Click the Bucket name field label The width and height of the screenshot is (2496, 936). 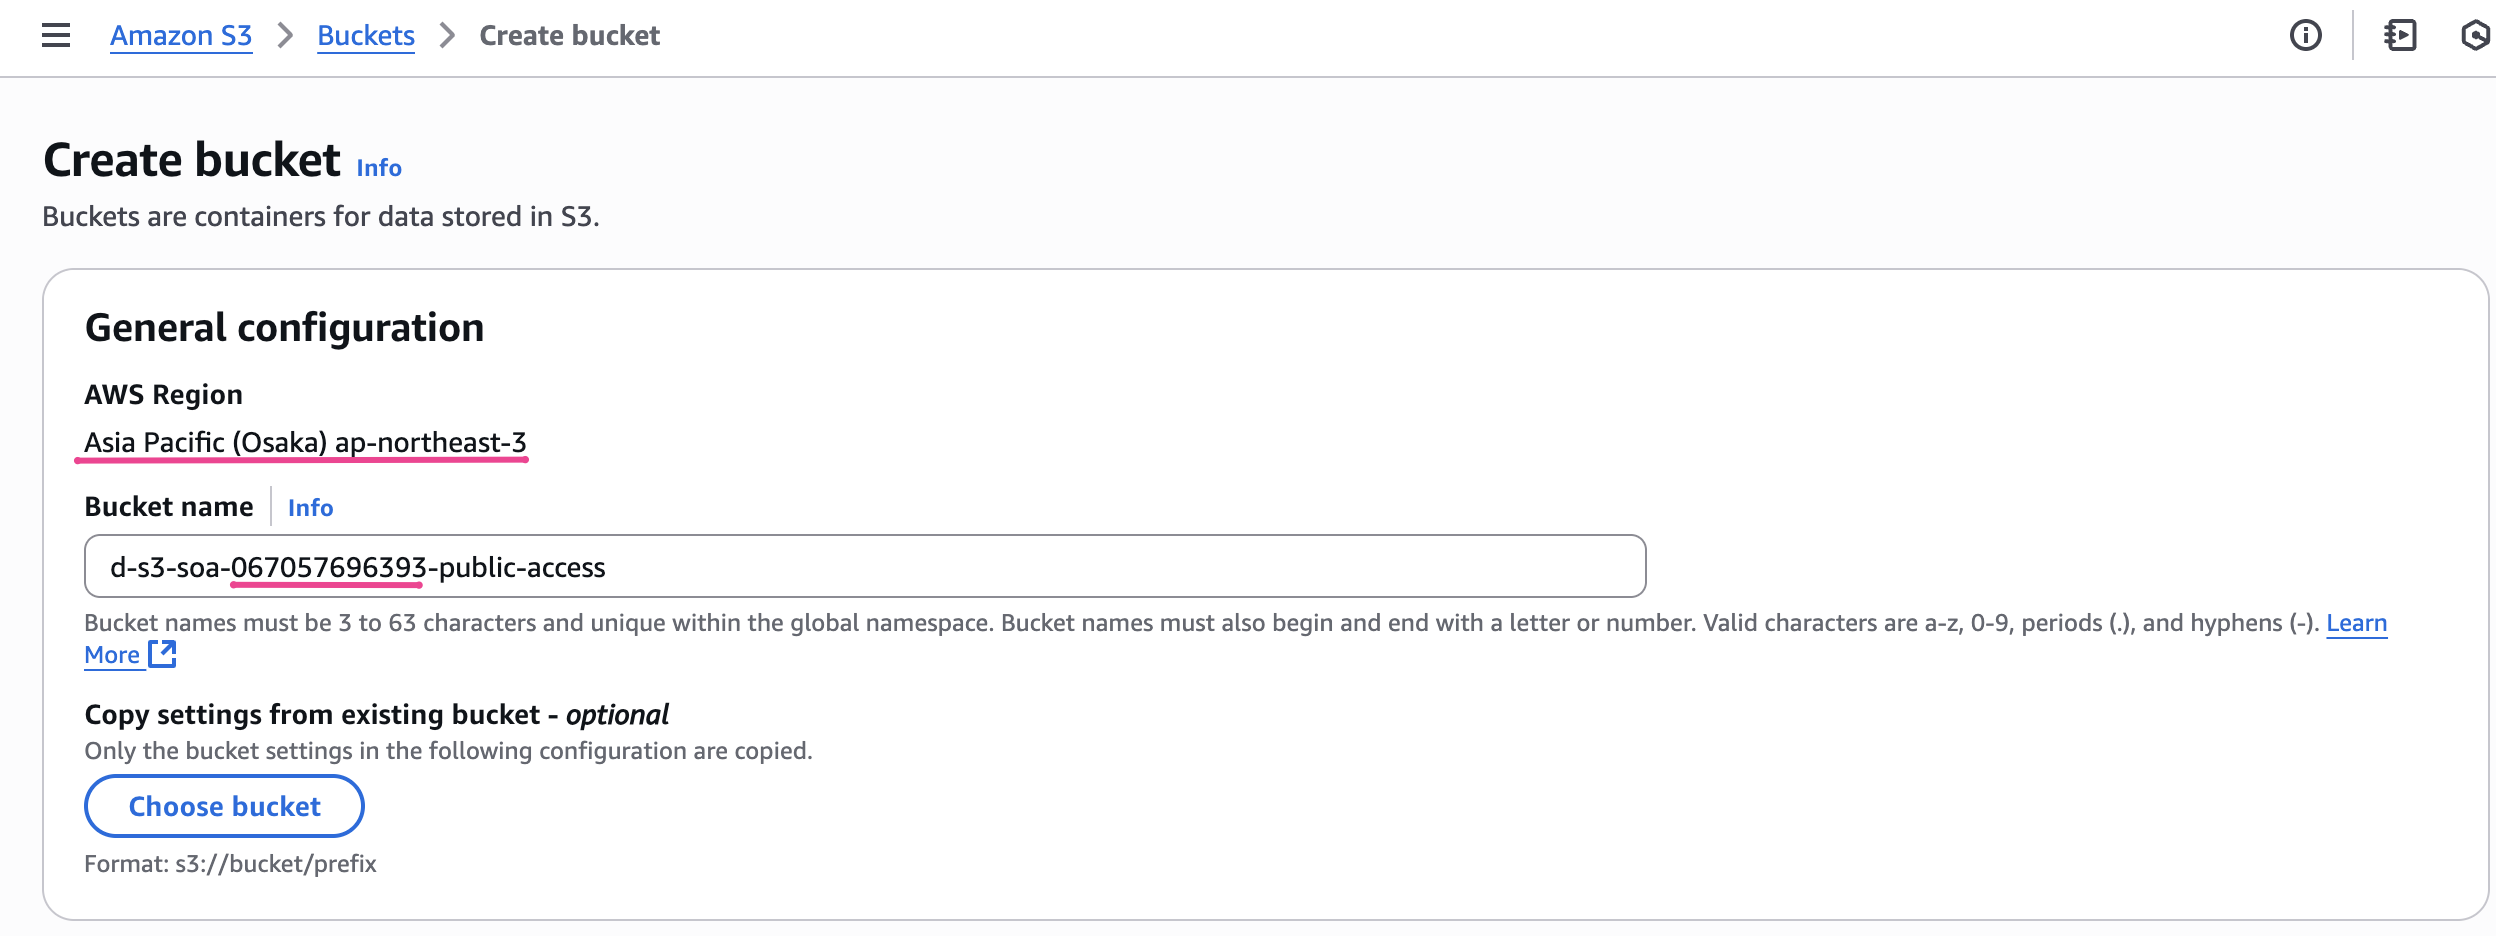coord(169,507)
